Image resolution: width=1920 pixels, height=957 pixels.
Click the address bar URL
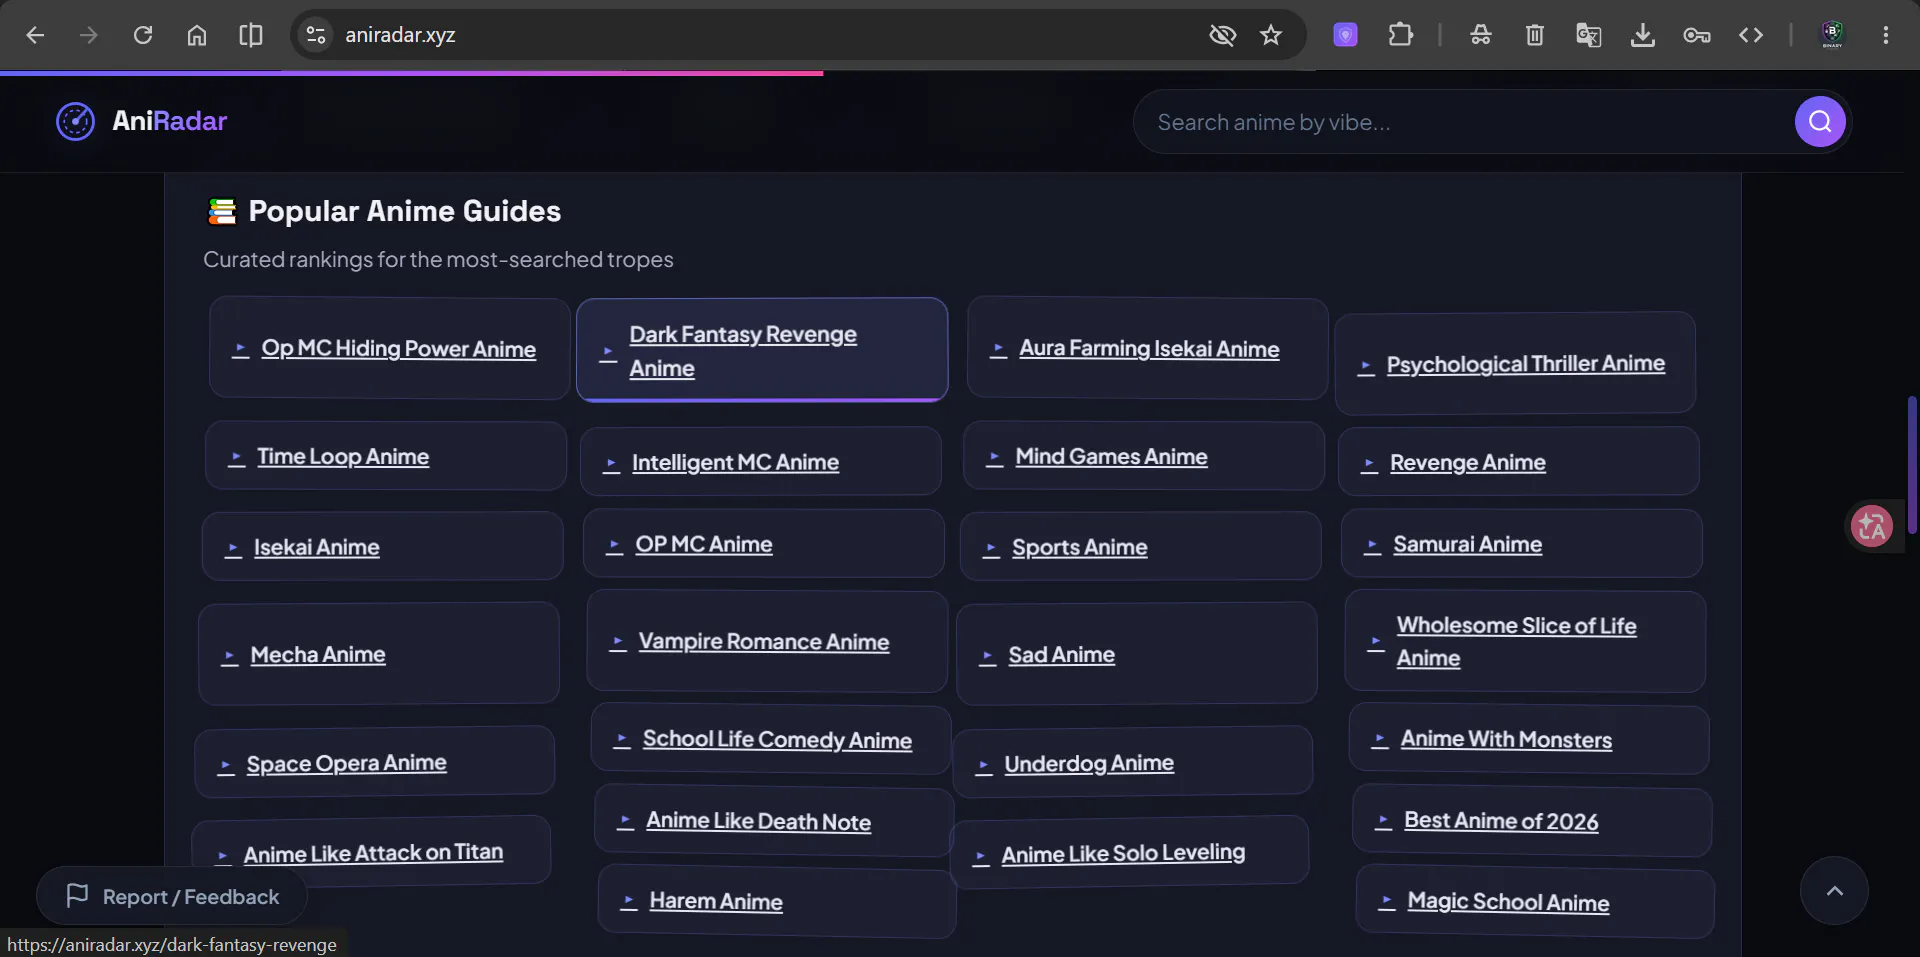(400, 35)
